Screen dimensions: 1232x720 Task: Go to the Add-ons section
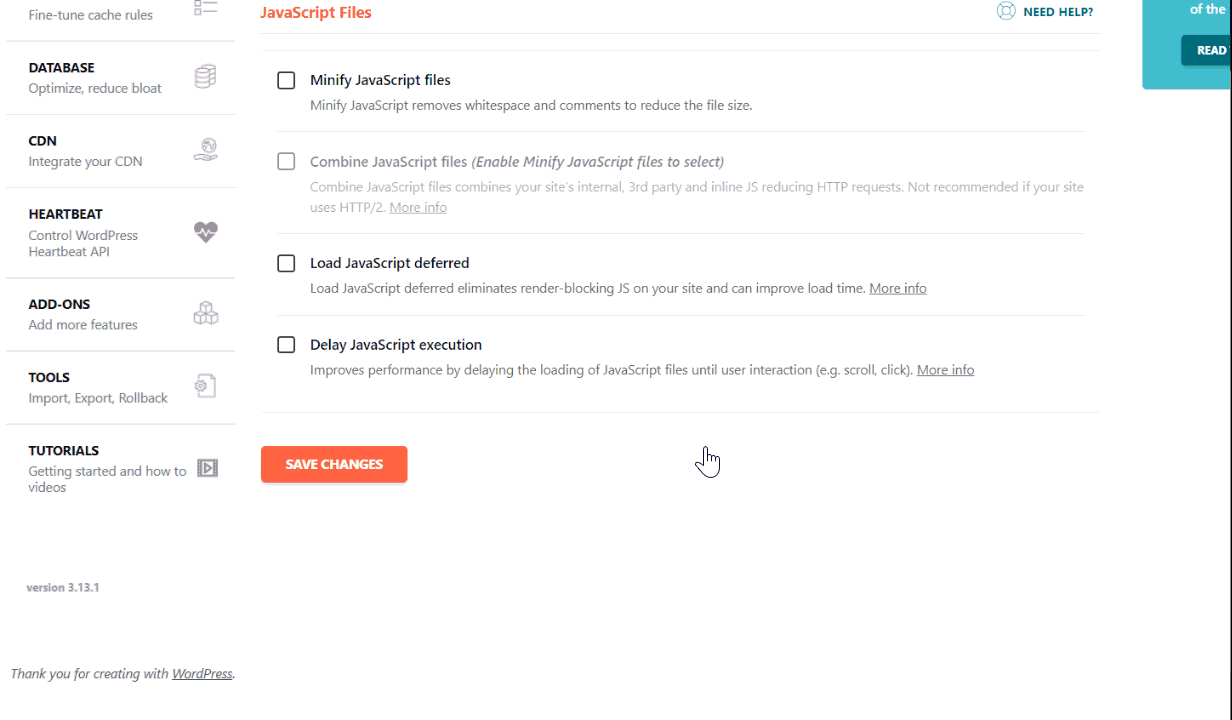(x=59, y=304)
